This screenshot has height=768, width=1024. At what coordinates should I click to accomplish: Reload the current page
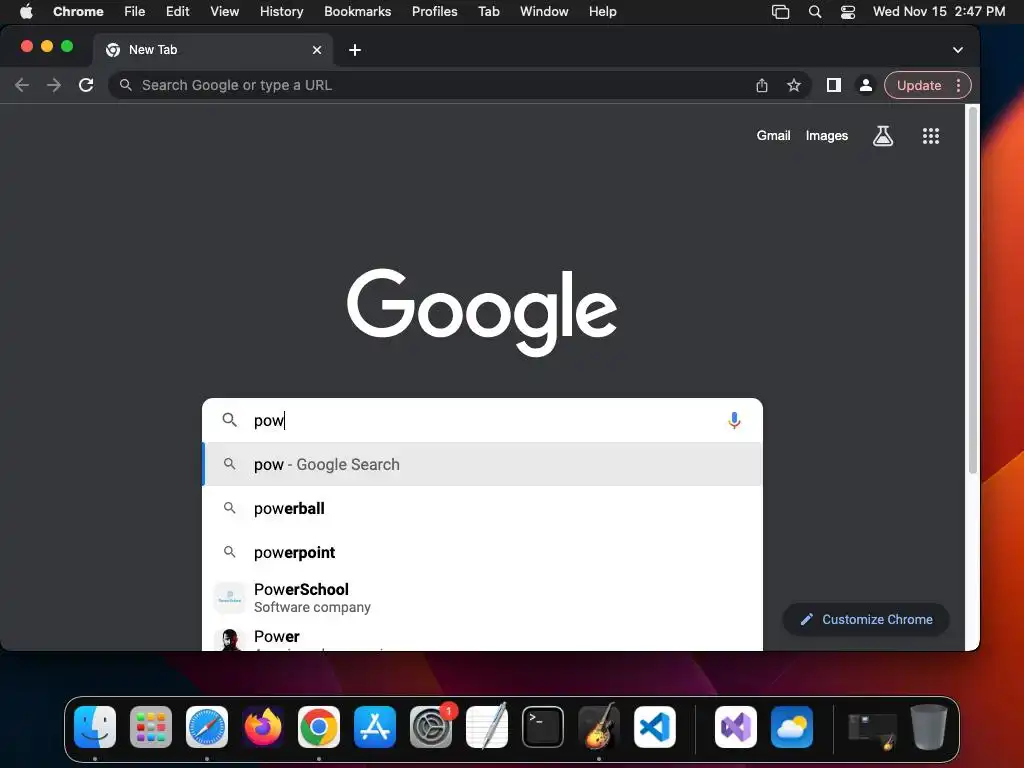click(x=86, y=85)
